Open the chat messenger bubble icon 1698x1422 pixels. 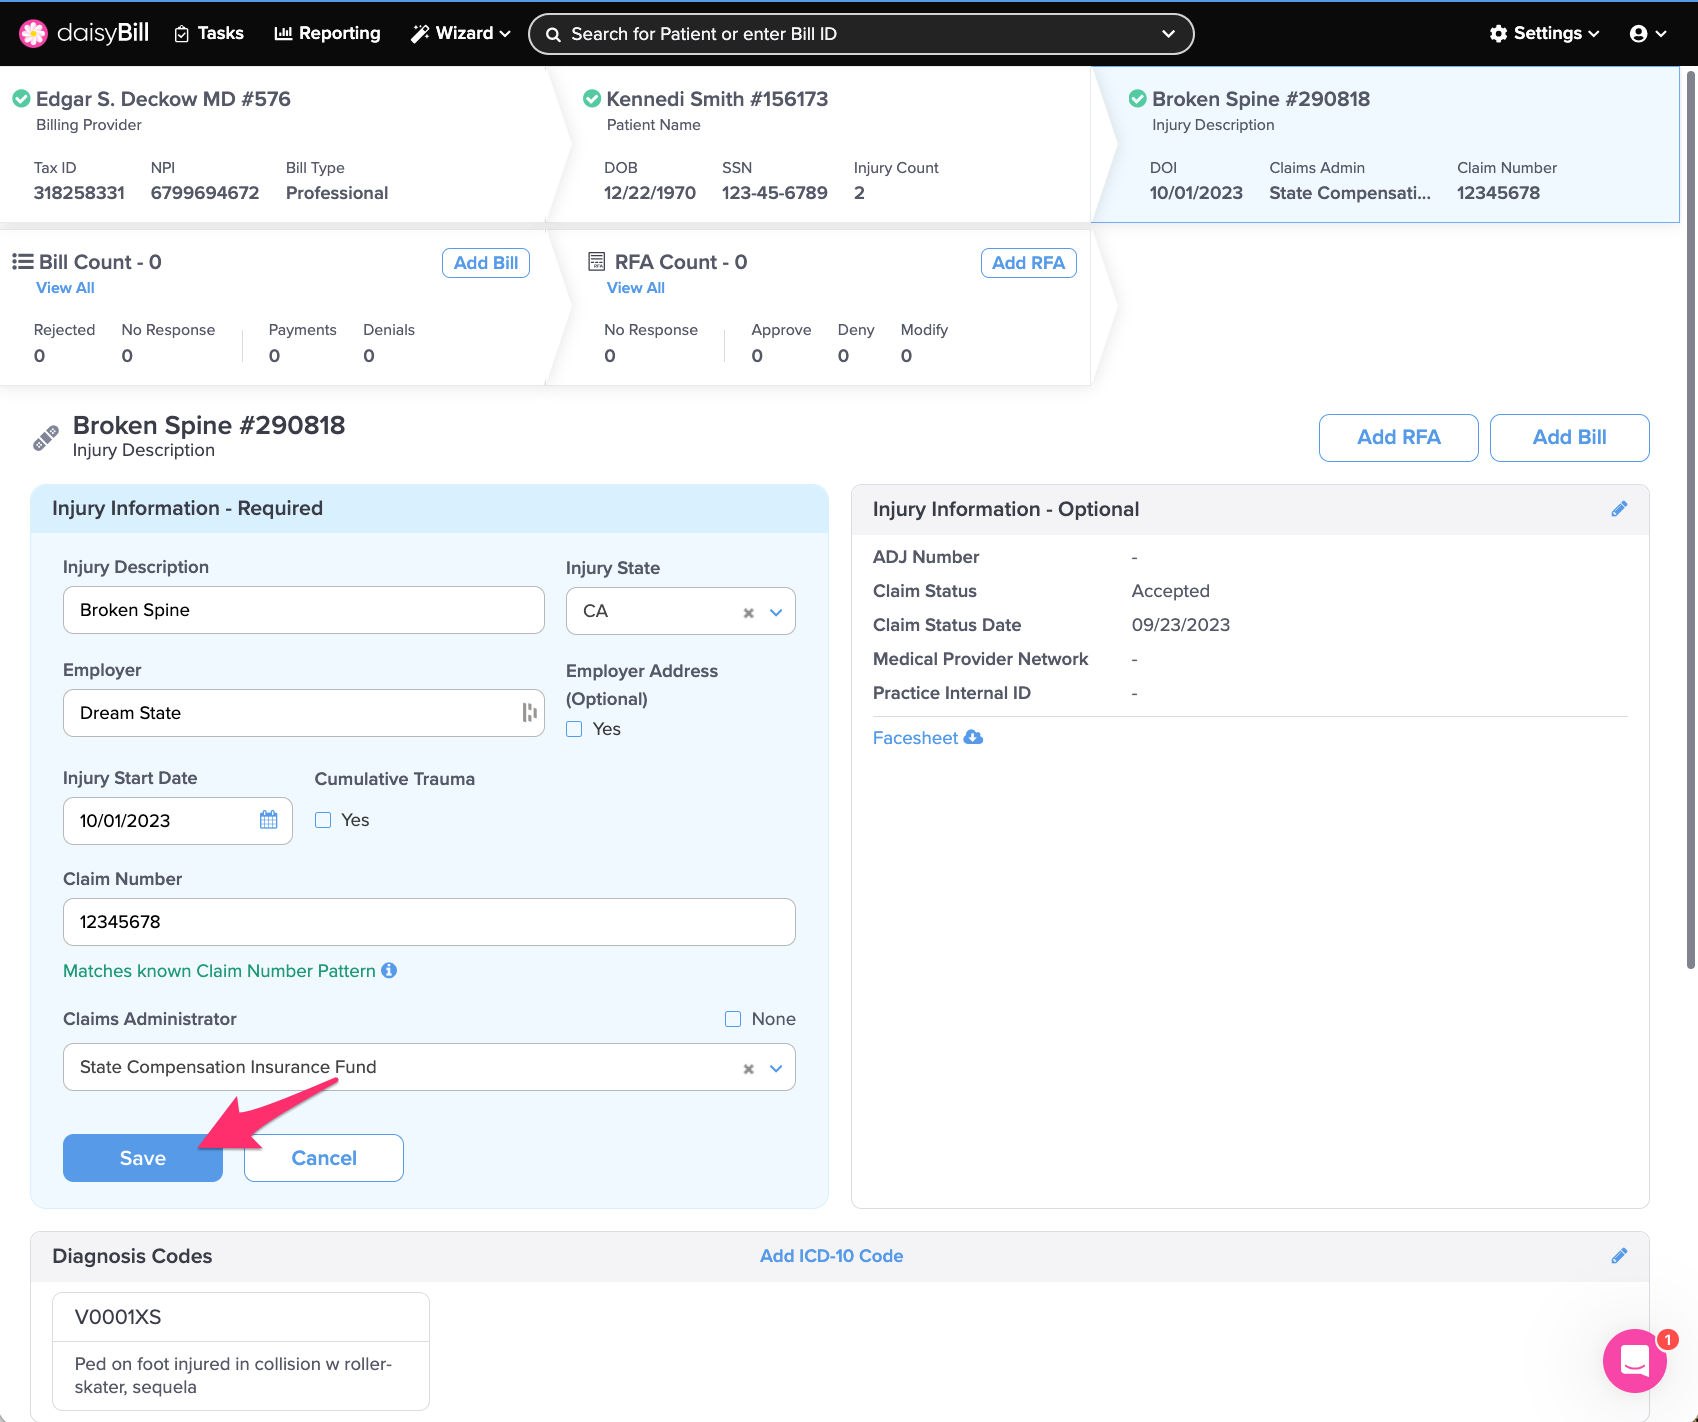[x=1634, y=1360]
